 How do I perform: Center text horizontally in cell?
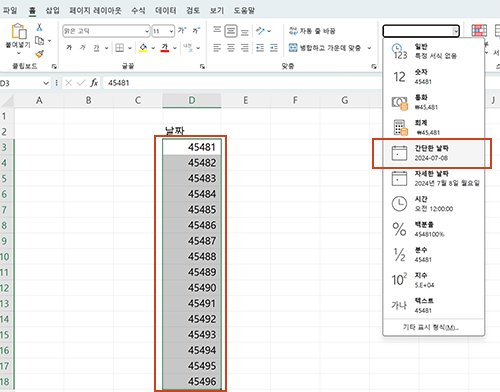click(x=231, y=48)
